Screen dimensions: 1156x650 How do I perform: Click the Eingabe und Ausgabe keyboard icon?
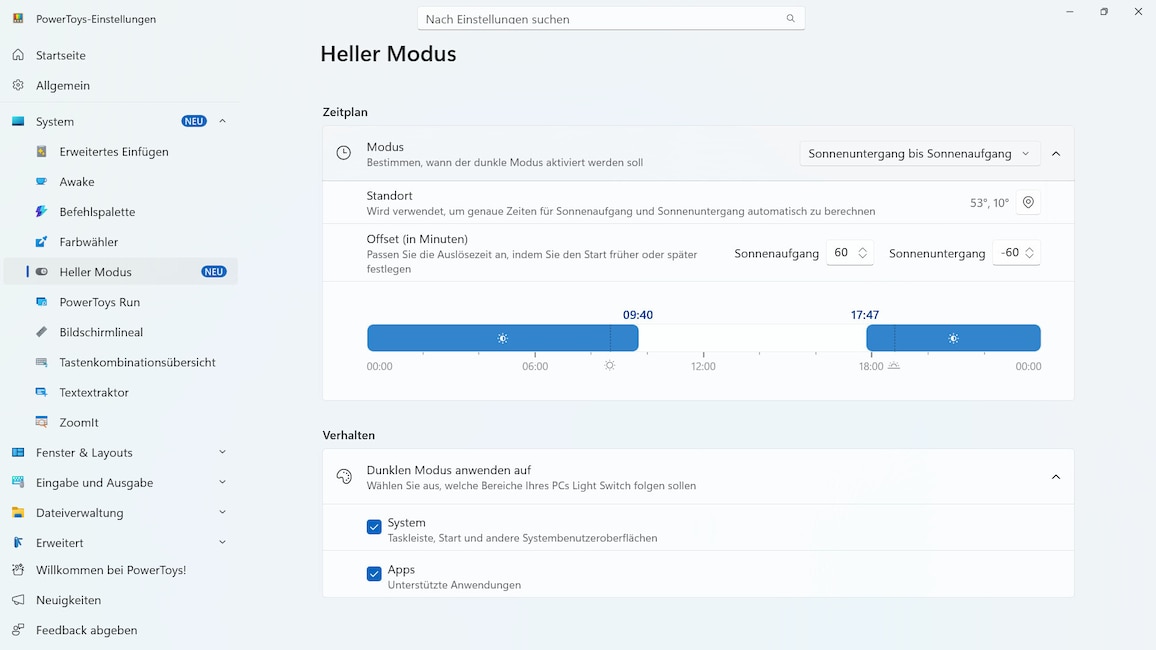click(x=18, y=483)
